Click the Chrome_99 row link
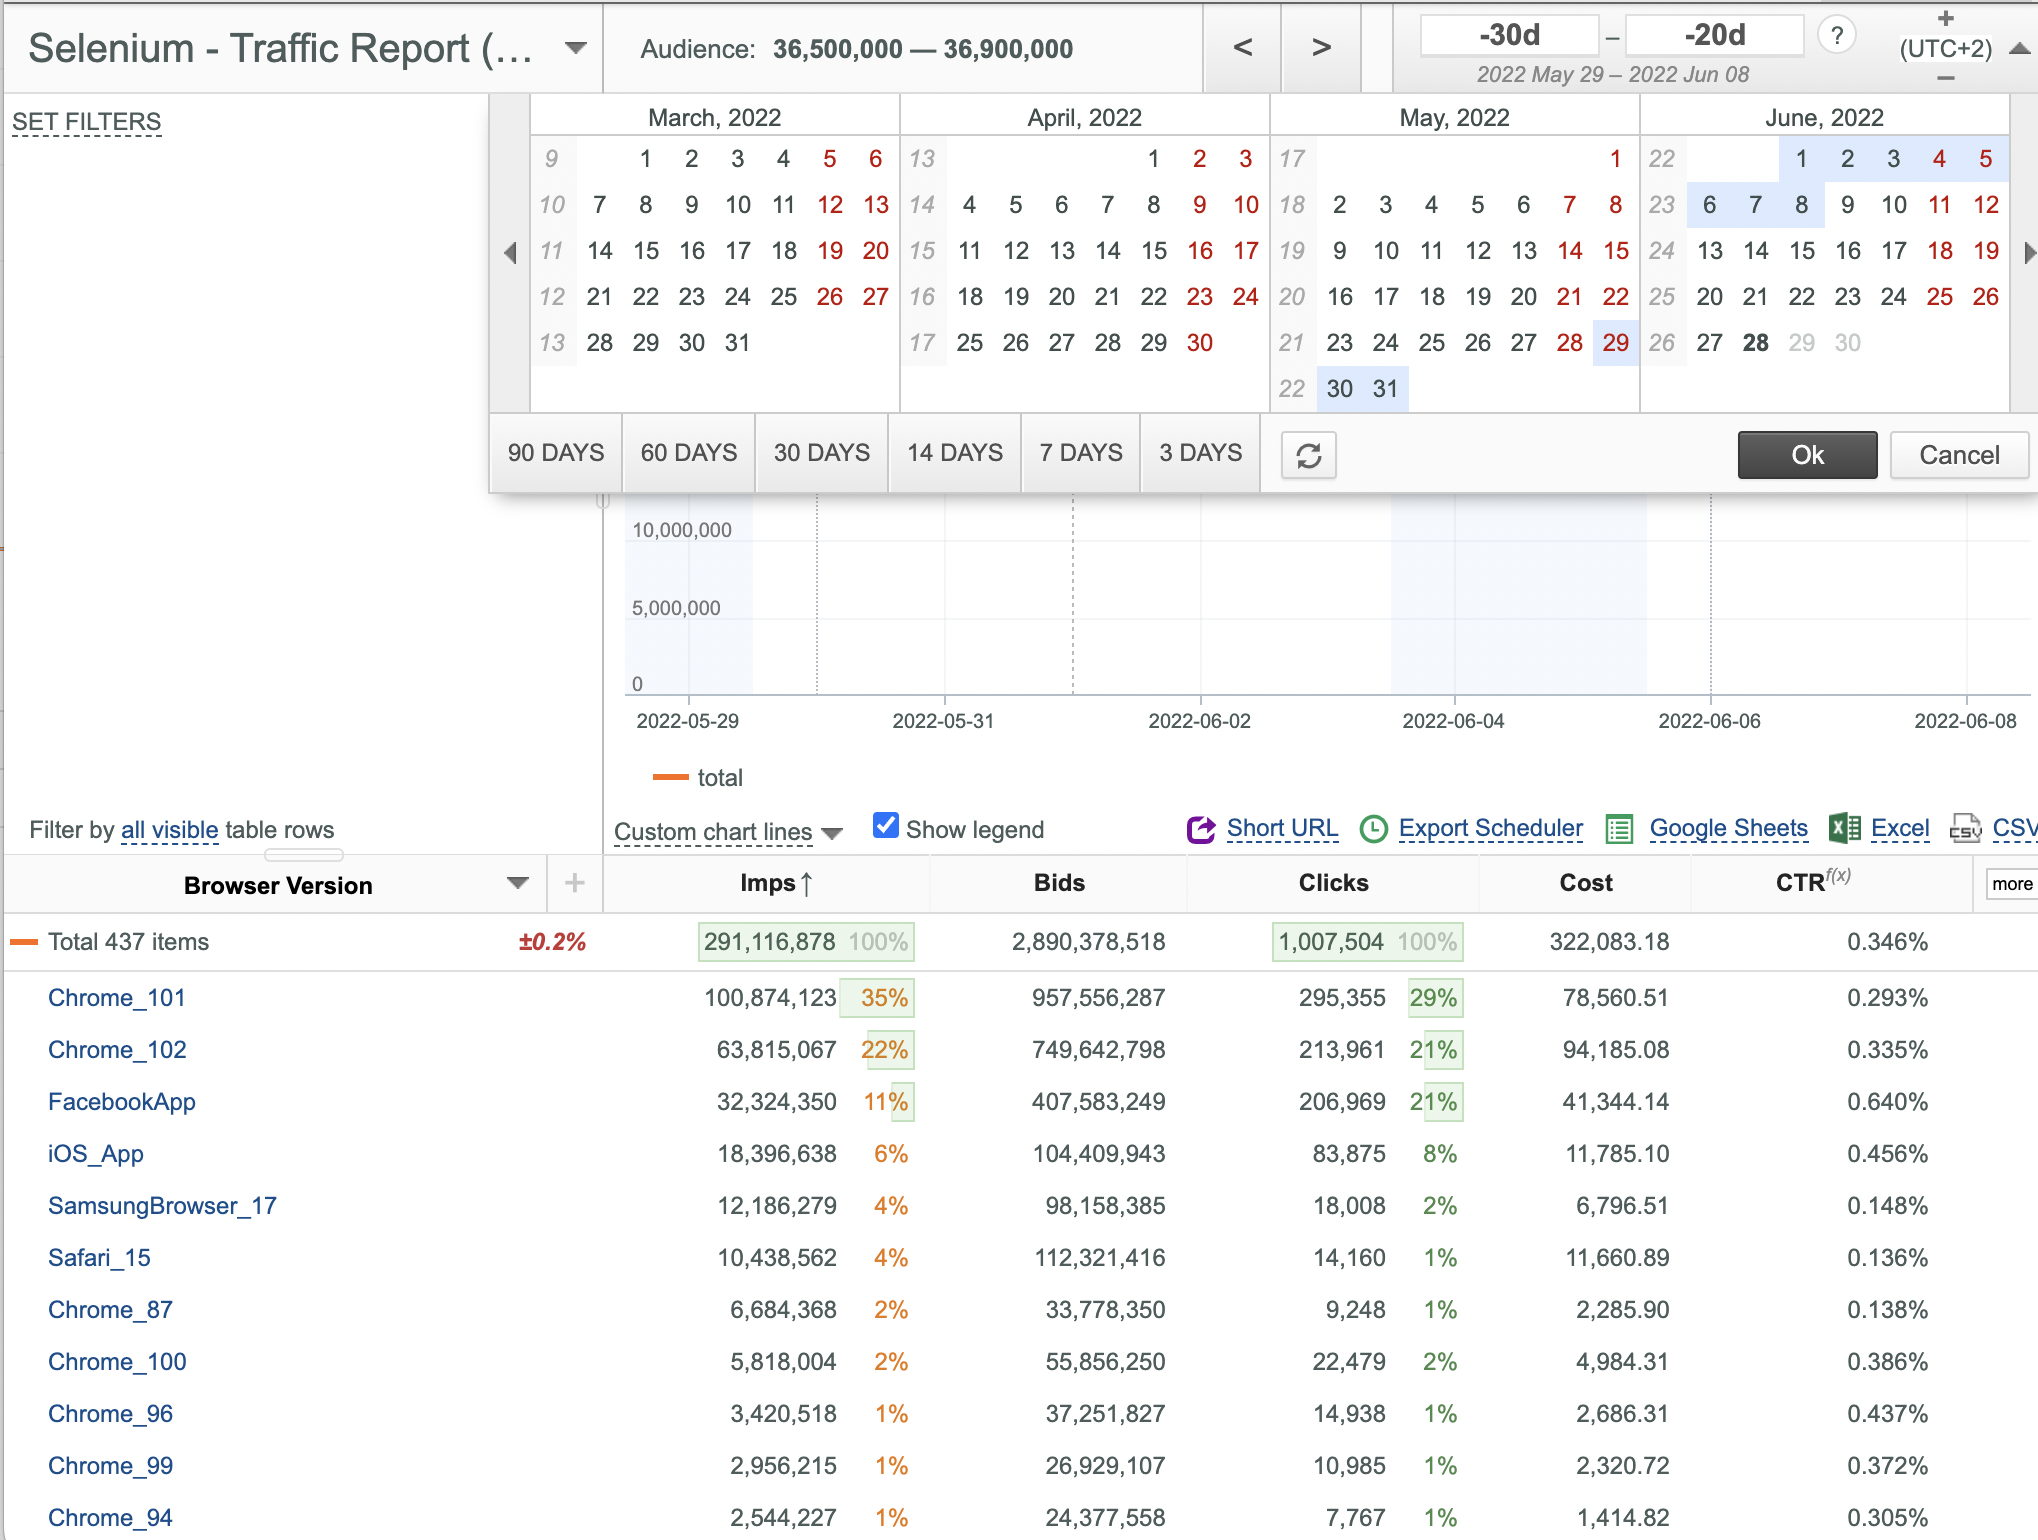 click(110, 1466)
